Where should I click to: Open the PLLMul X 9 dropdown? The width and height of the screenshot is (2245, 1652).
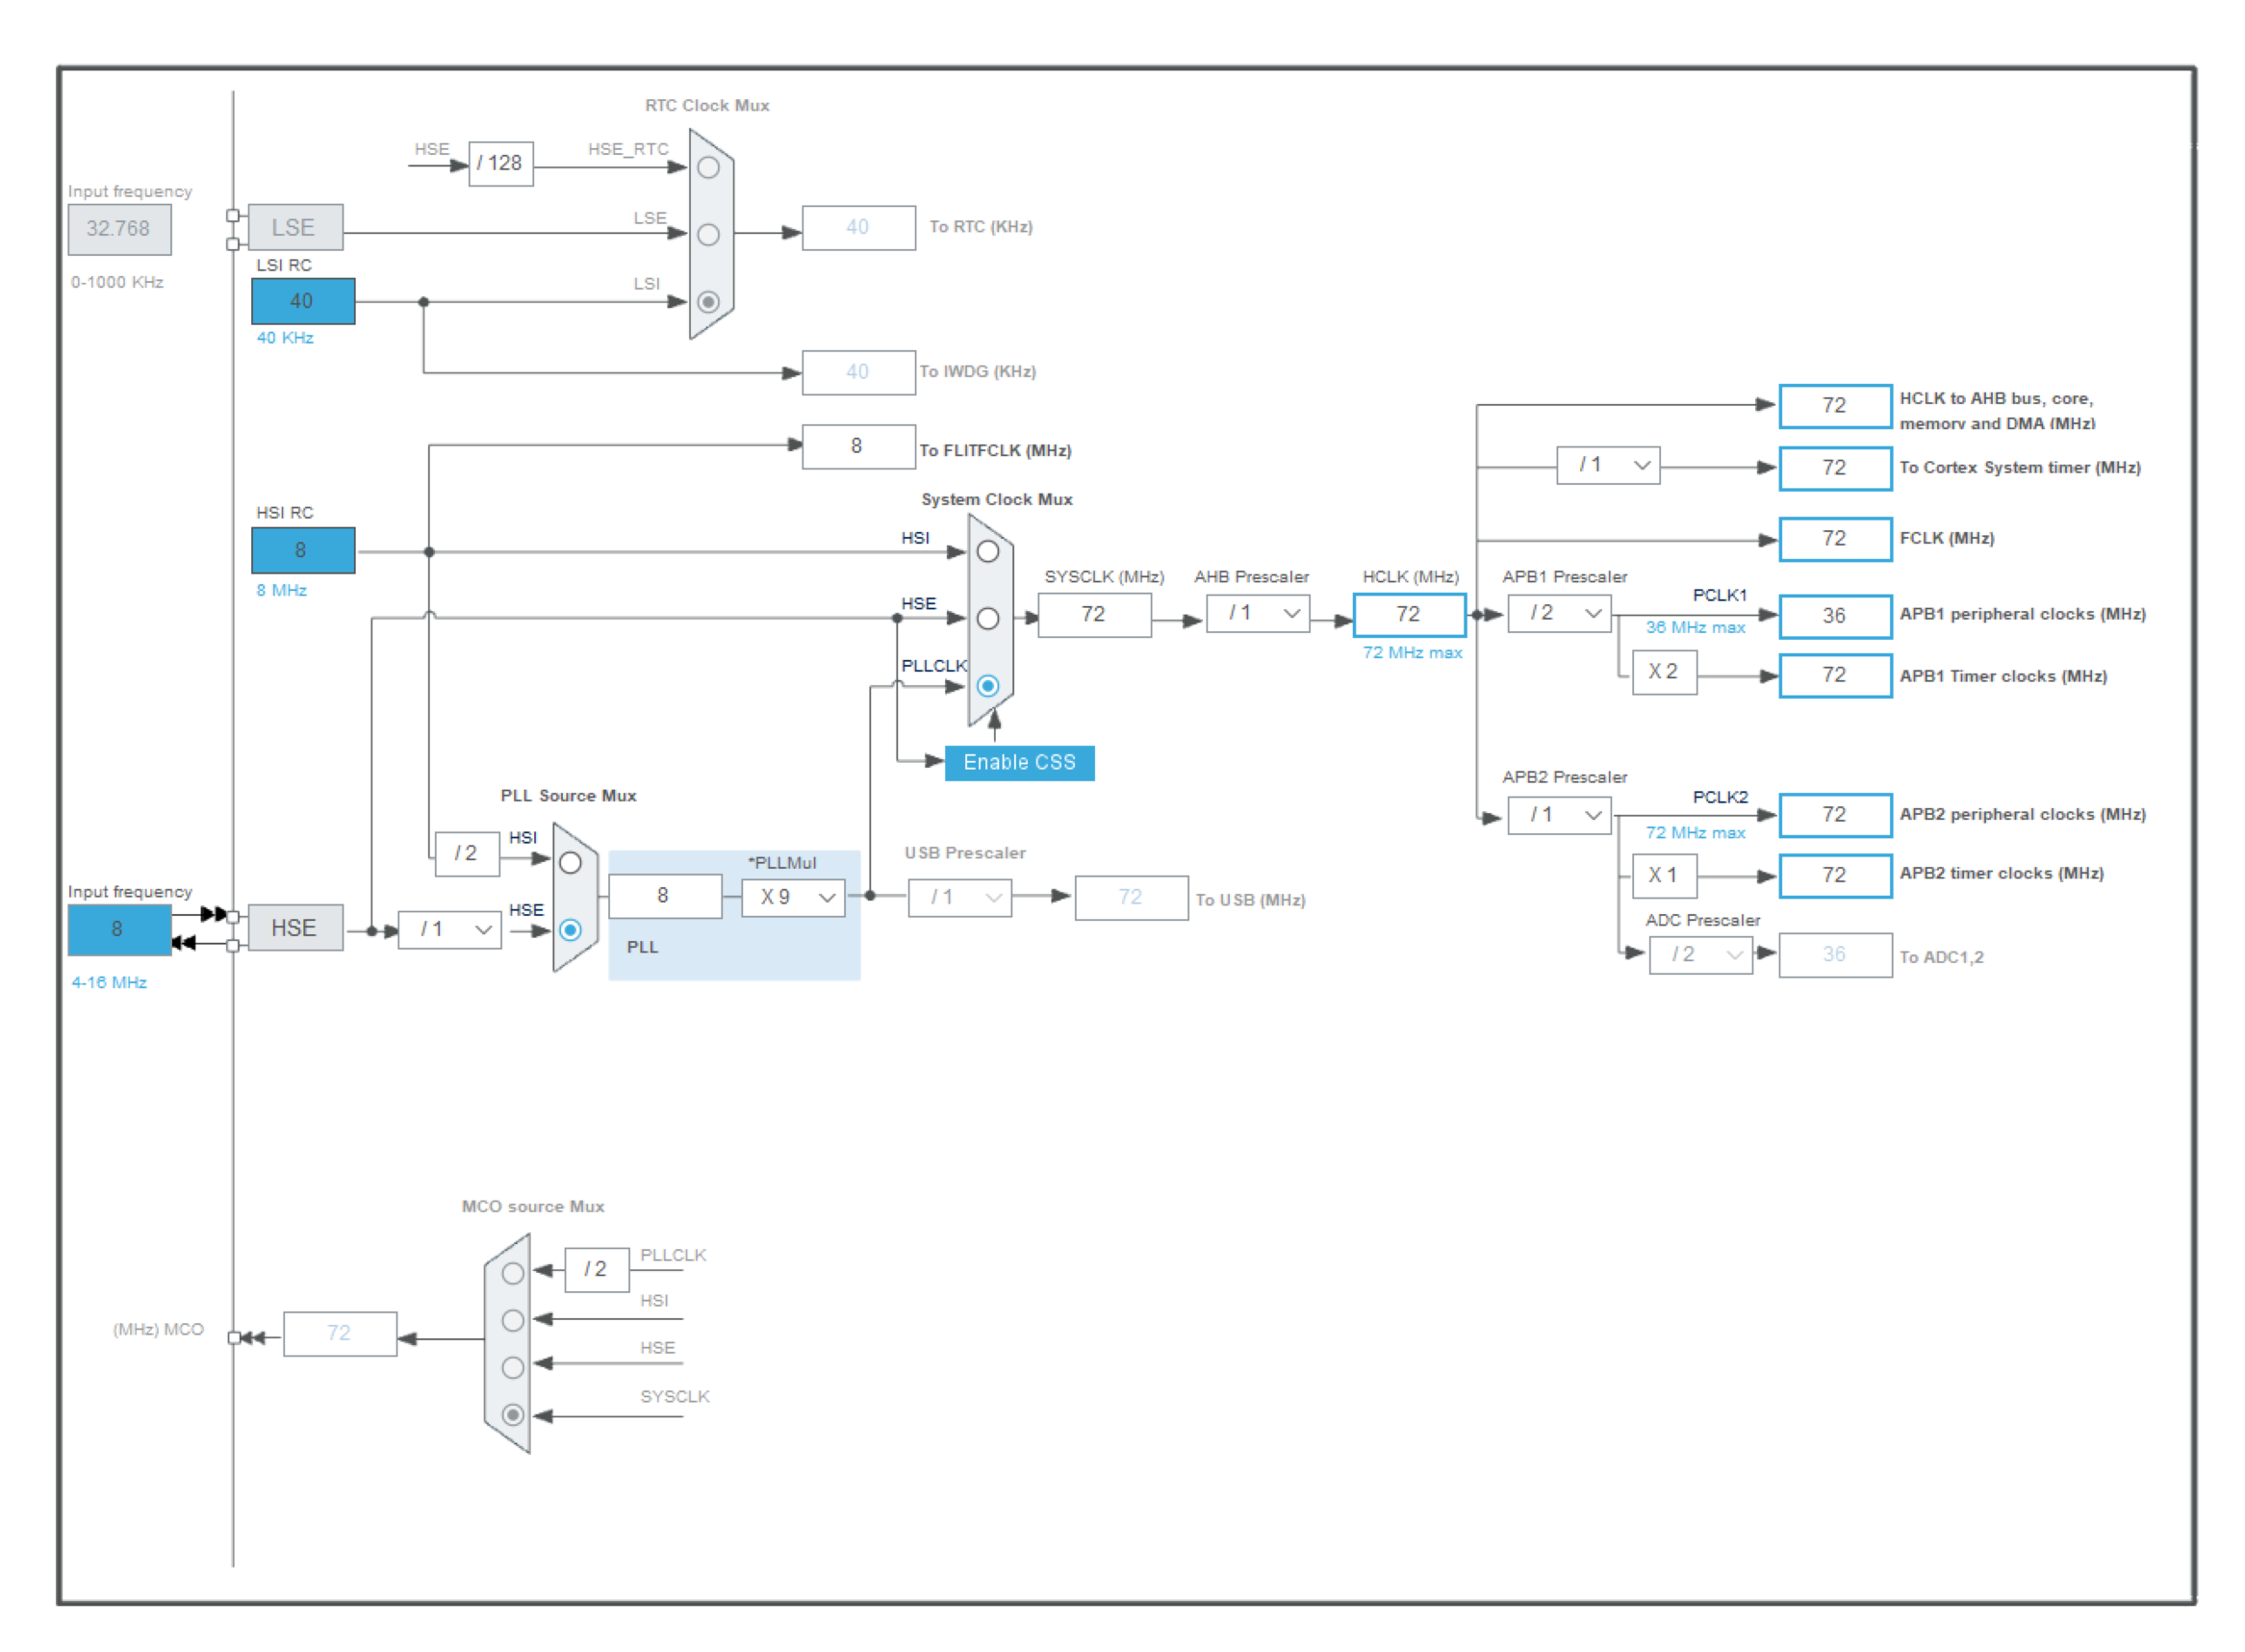pyautogui.click(x=793, y=897)
